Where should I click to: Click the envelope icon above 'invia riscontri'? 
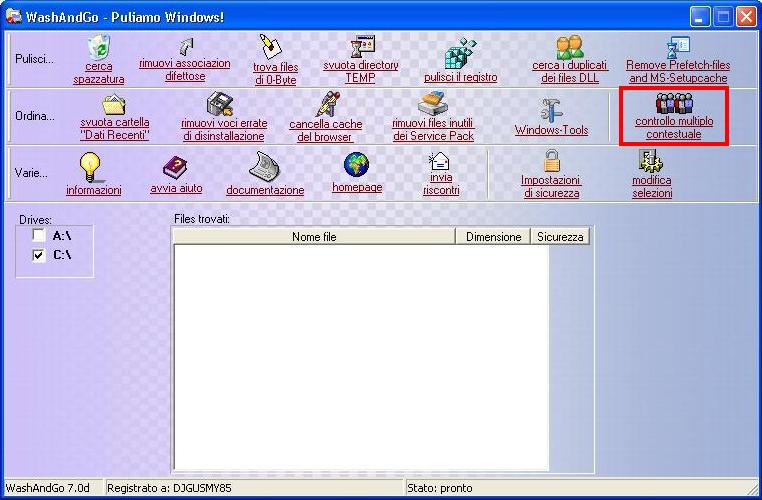coord(439,161)
